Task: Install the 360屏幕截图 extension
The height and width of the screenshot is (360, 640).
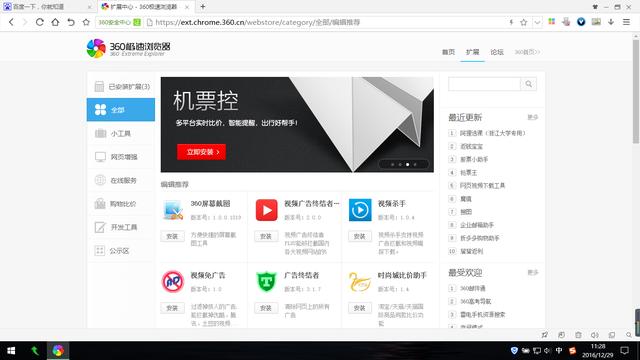Action: pyautogui.click(x=172, y=236)
